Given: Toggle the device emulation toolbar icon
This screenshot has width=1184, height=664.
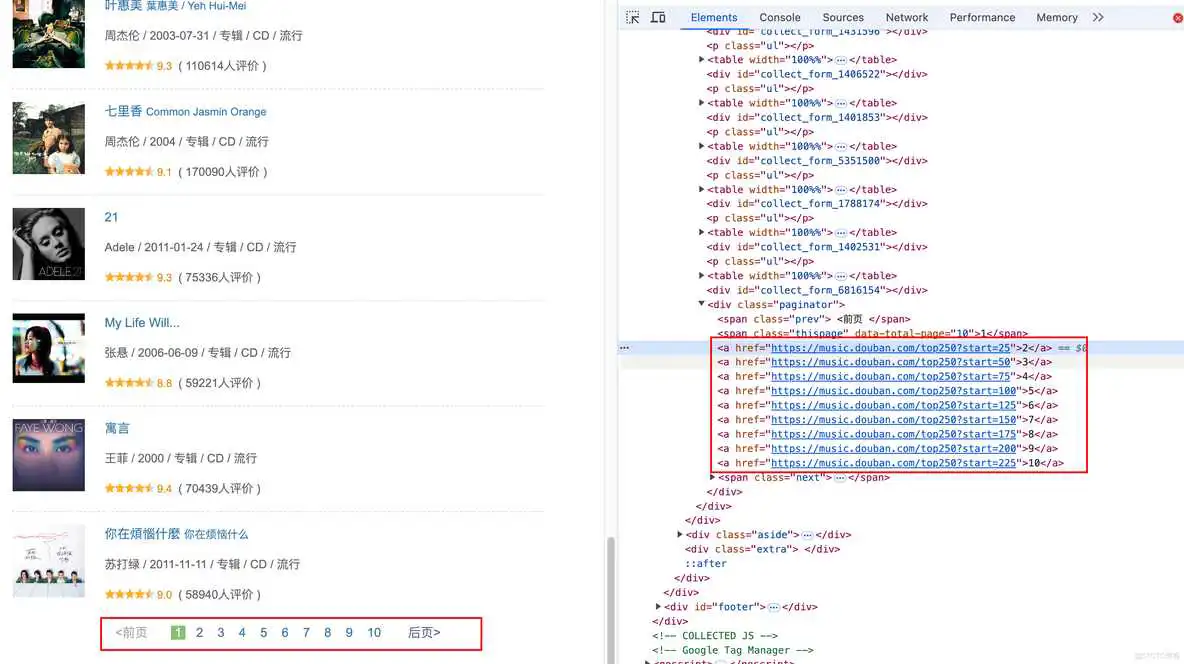Looking at the screenshot, I should (657, 17).
